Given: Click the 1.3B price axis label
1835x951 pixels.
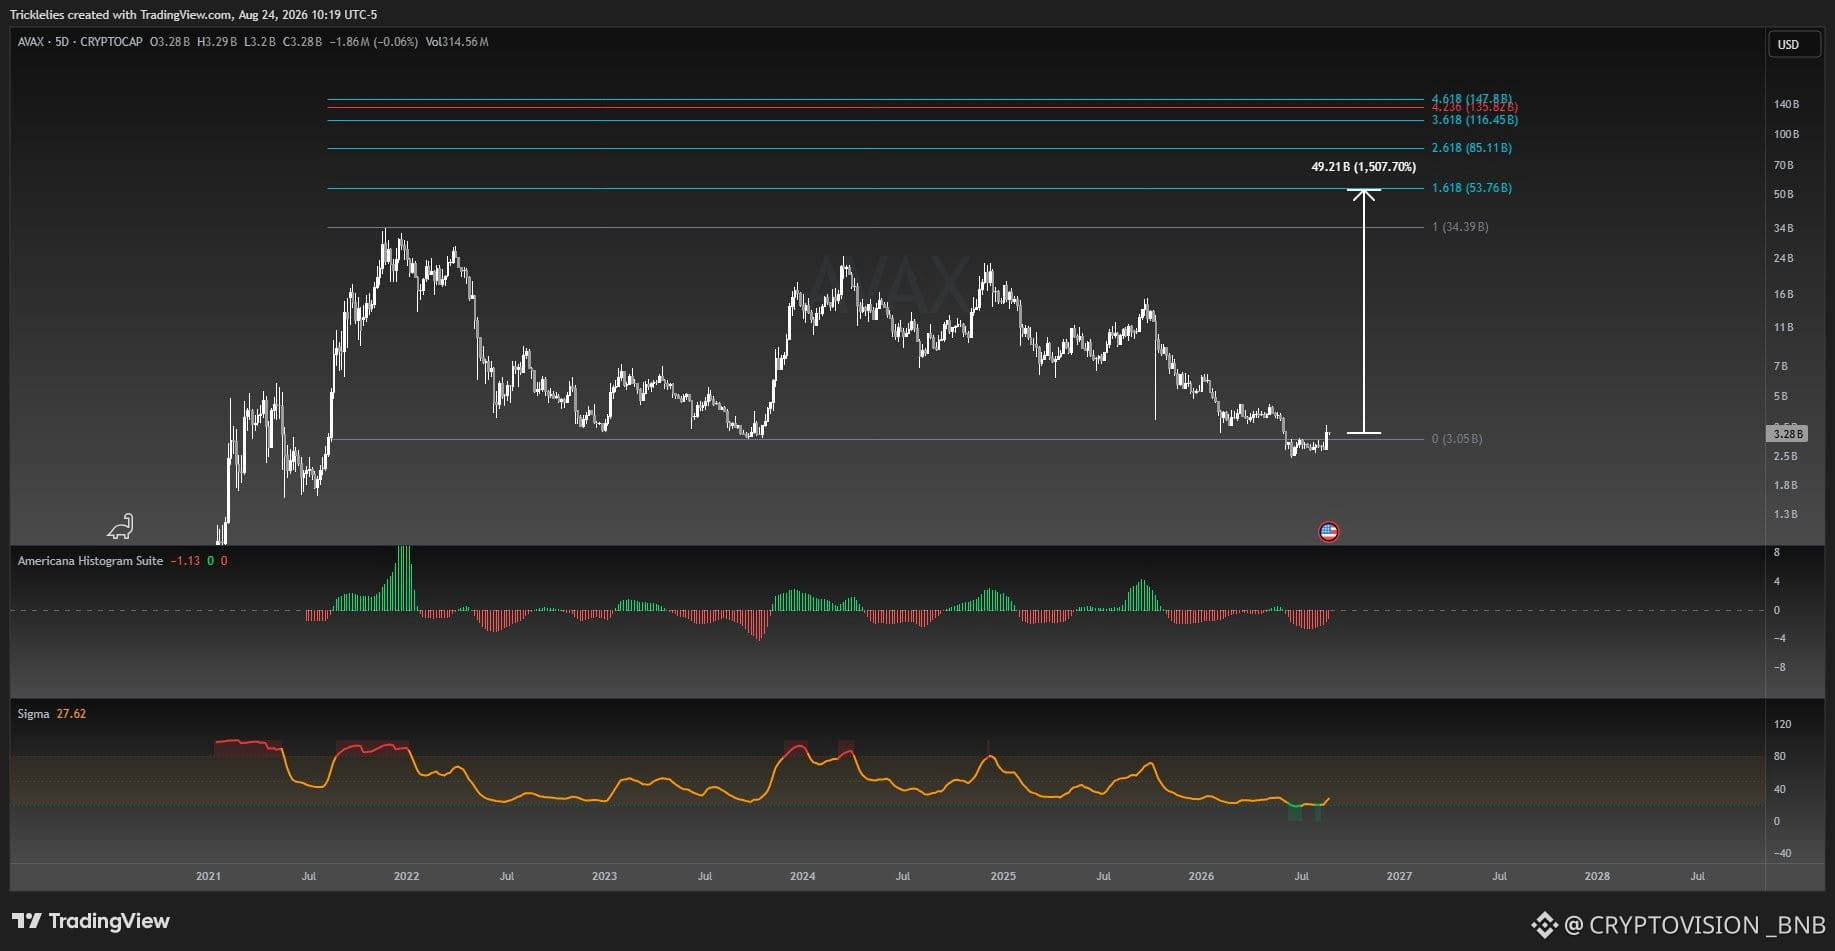Looking at the screenshot, I should click(1785, 515).
